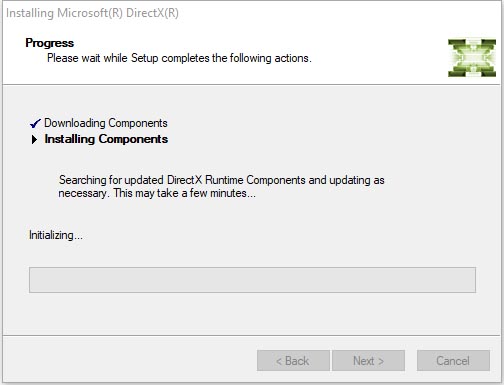This screenshot has width=504, height=385.
Task: Click the grayed-out Back button
Action: coord(293,360)
